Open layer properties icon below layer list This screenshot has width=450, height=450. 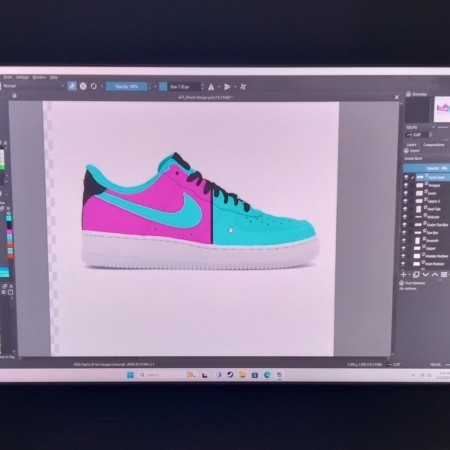pyautogui.click(x=444, y=275)
